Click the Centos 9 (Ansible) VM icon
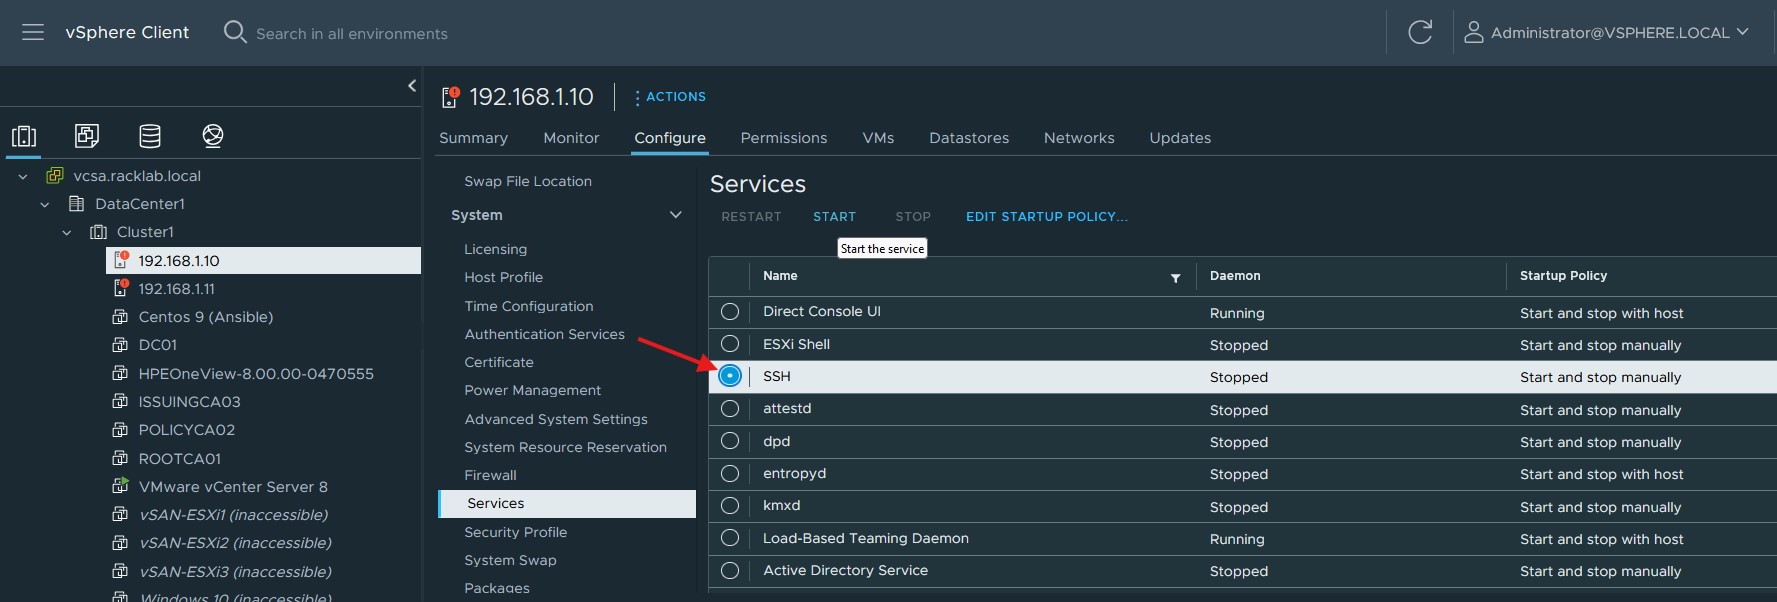Image resolution: width=1777 pixels, height=602 pixels. [120, 317]
